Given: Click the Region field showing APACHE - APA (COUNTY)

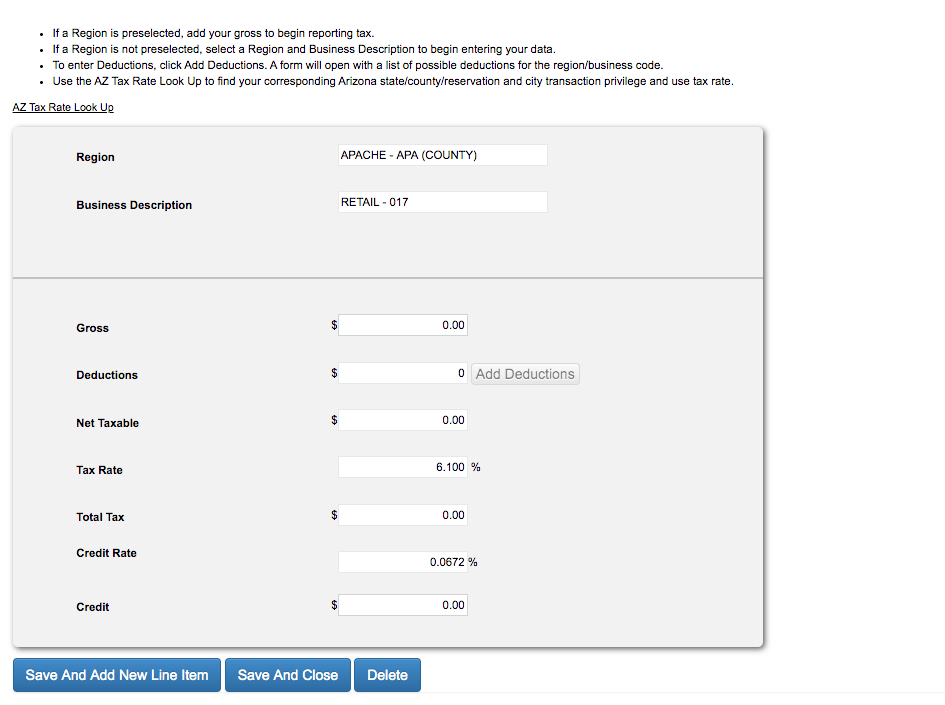Looking at the screenshot, I should click(442, 155).
